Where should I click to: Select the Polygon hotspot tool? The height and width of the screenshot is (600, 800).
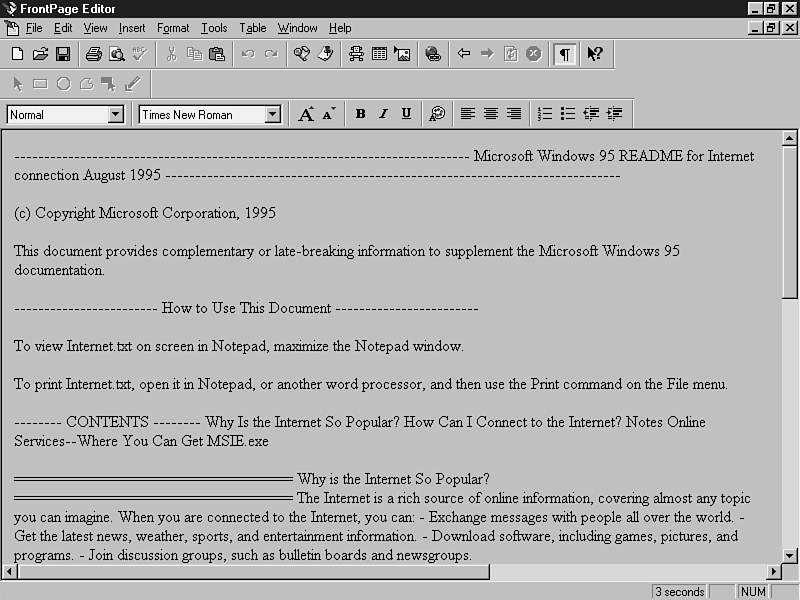(x=86, y=84)
